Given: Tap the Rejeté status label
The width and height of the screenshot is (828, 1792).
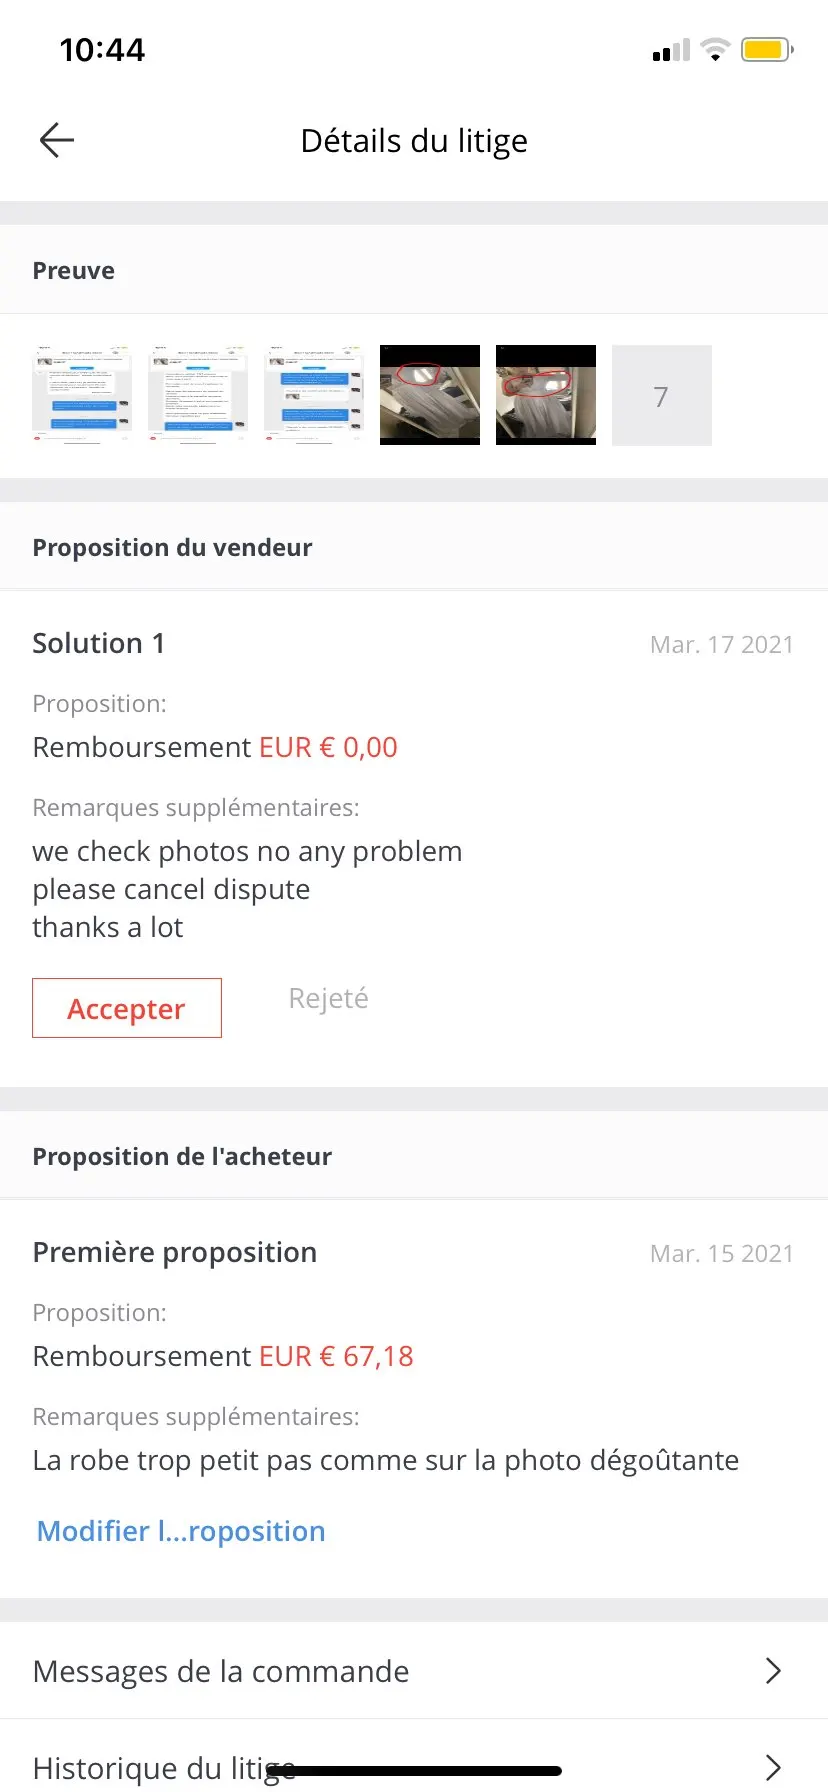Looking at the screenshot, I should click(x=328, y=998).
